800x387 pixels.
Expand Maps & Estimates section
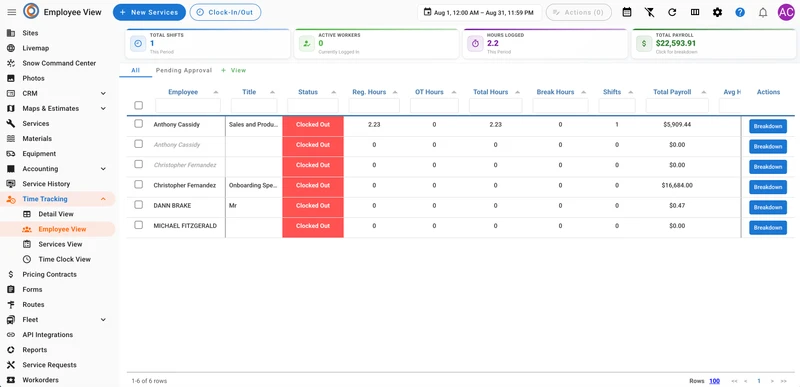click(x=103, y=109)
